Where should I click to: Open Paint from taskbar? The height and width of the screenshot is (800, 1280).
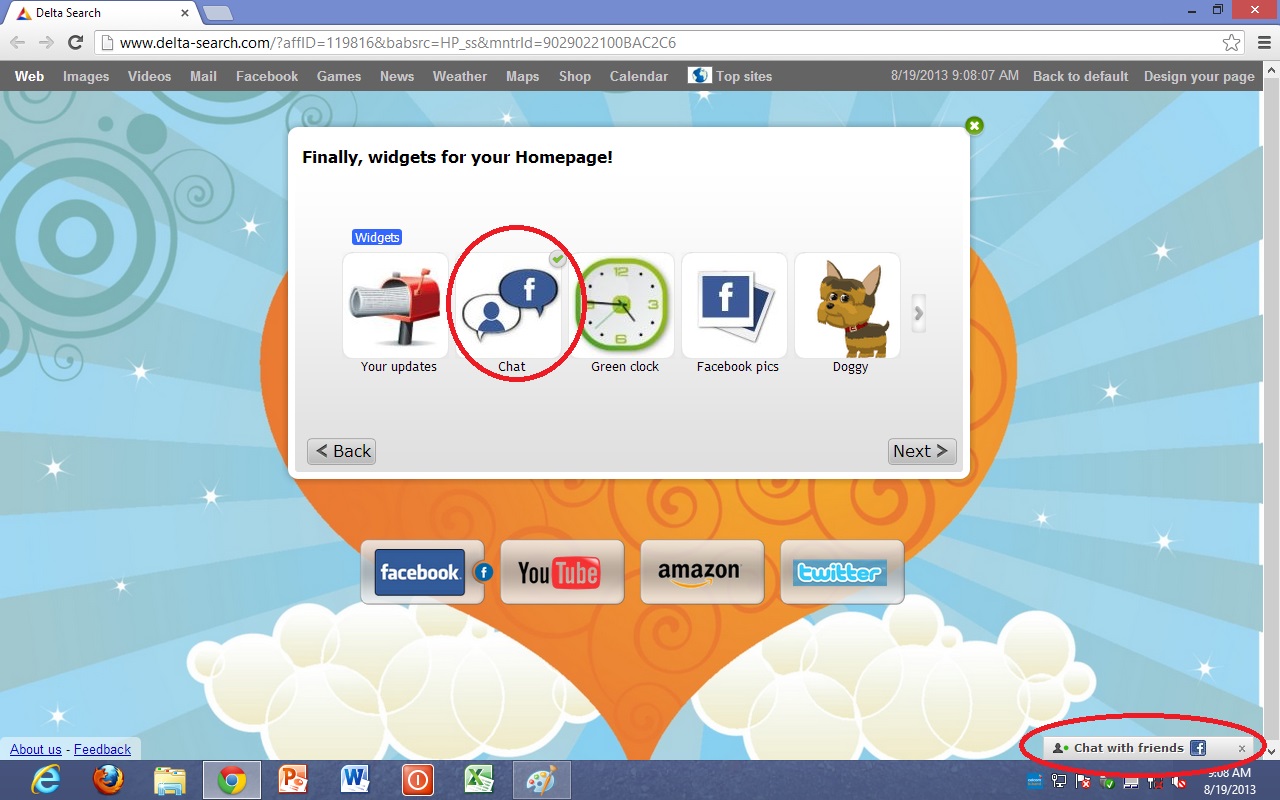[541, 780]
